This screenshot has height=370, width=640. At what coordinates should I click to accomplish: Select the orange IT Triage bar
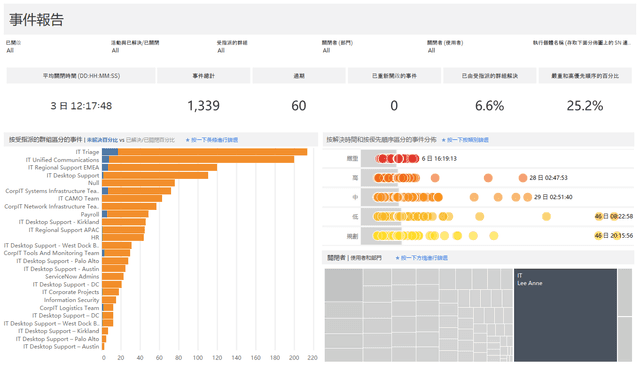click(x=212, y=152)
